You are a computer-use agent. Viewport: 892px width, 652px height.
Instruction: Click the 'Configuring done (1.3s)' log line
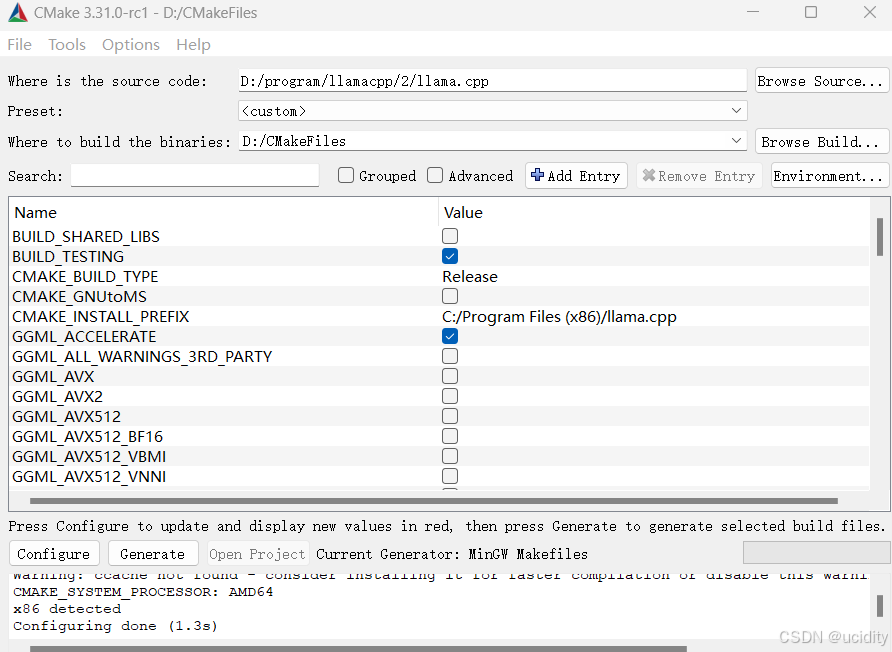point(115,626)
